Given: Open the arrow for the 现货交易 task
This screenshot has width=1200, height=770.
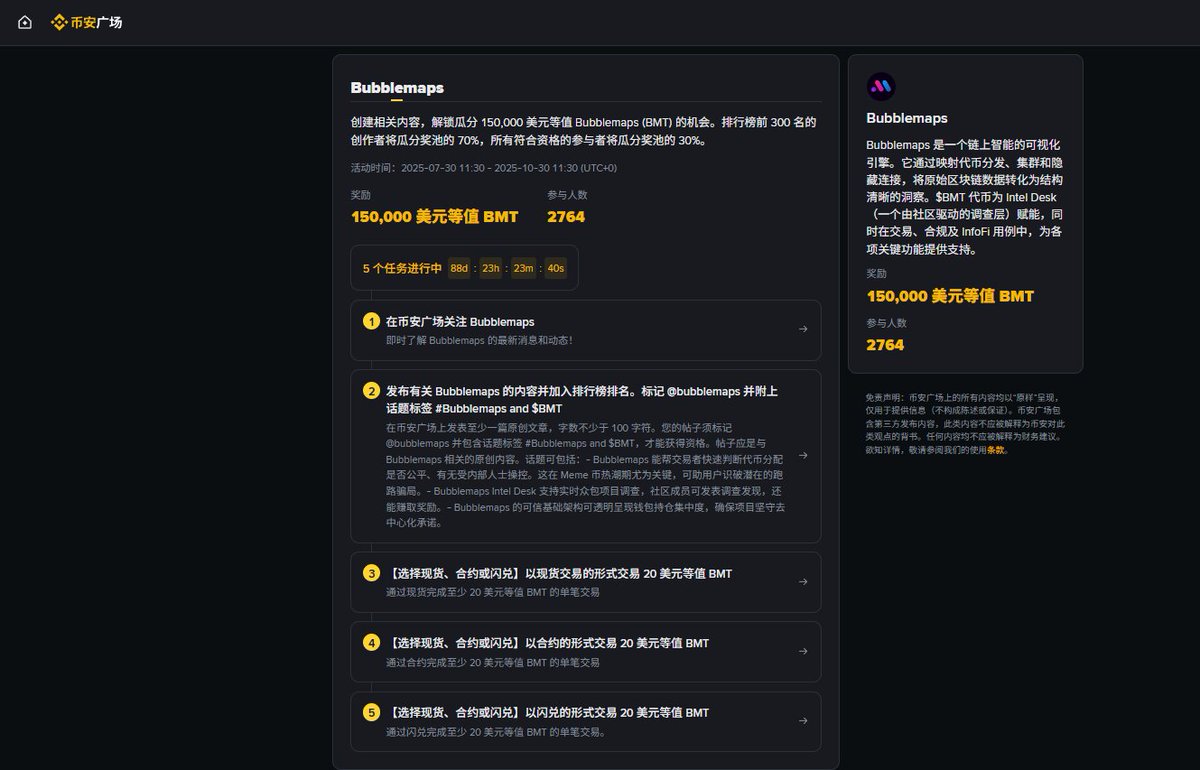Looking at the screenshot, I should pos(802,581).
